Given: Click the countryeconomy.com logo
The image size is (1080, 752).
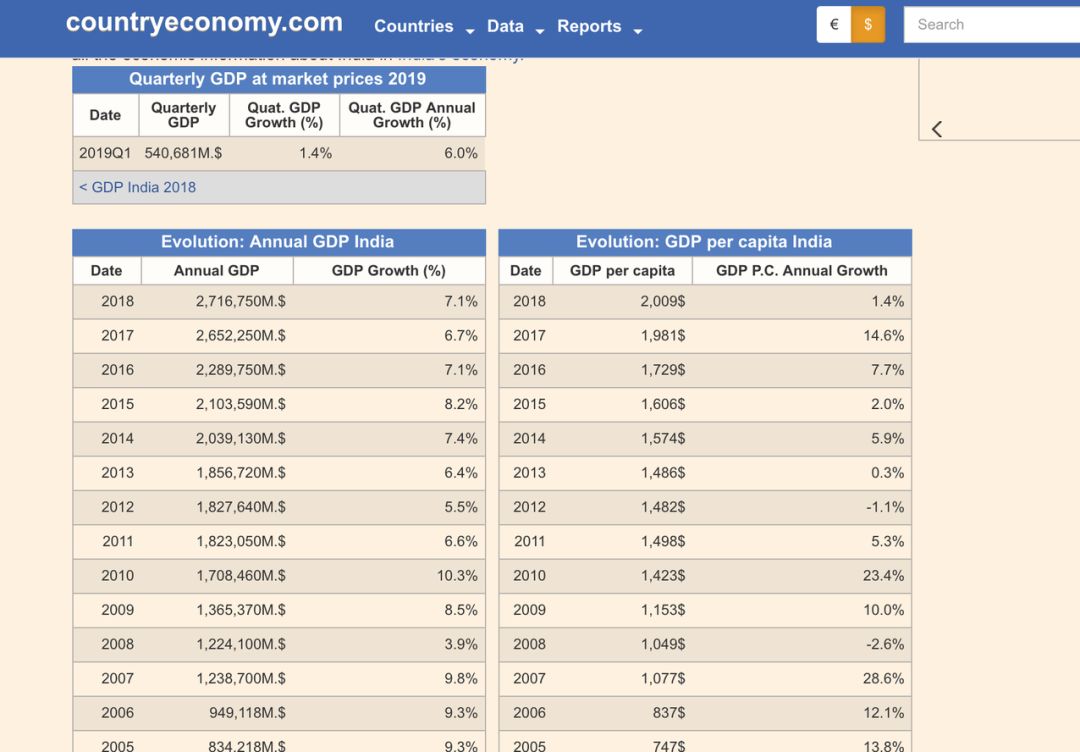Looking at the screenshot, I should (x=204, y=22).
